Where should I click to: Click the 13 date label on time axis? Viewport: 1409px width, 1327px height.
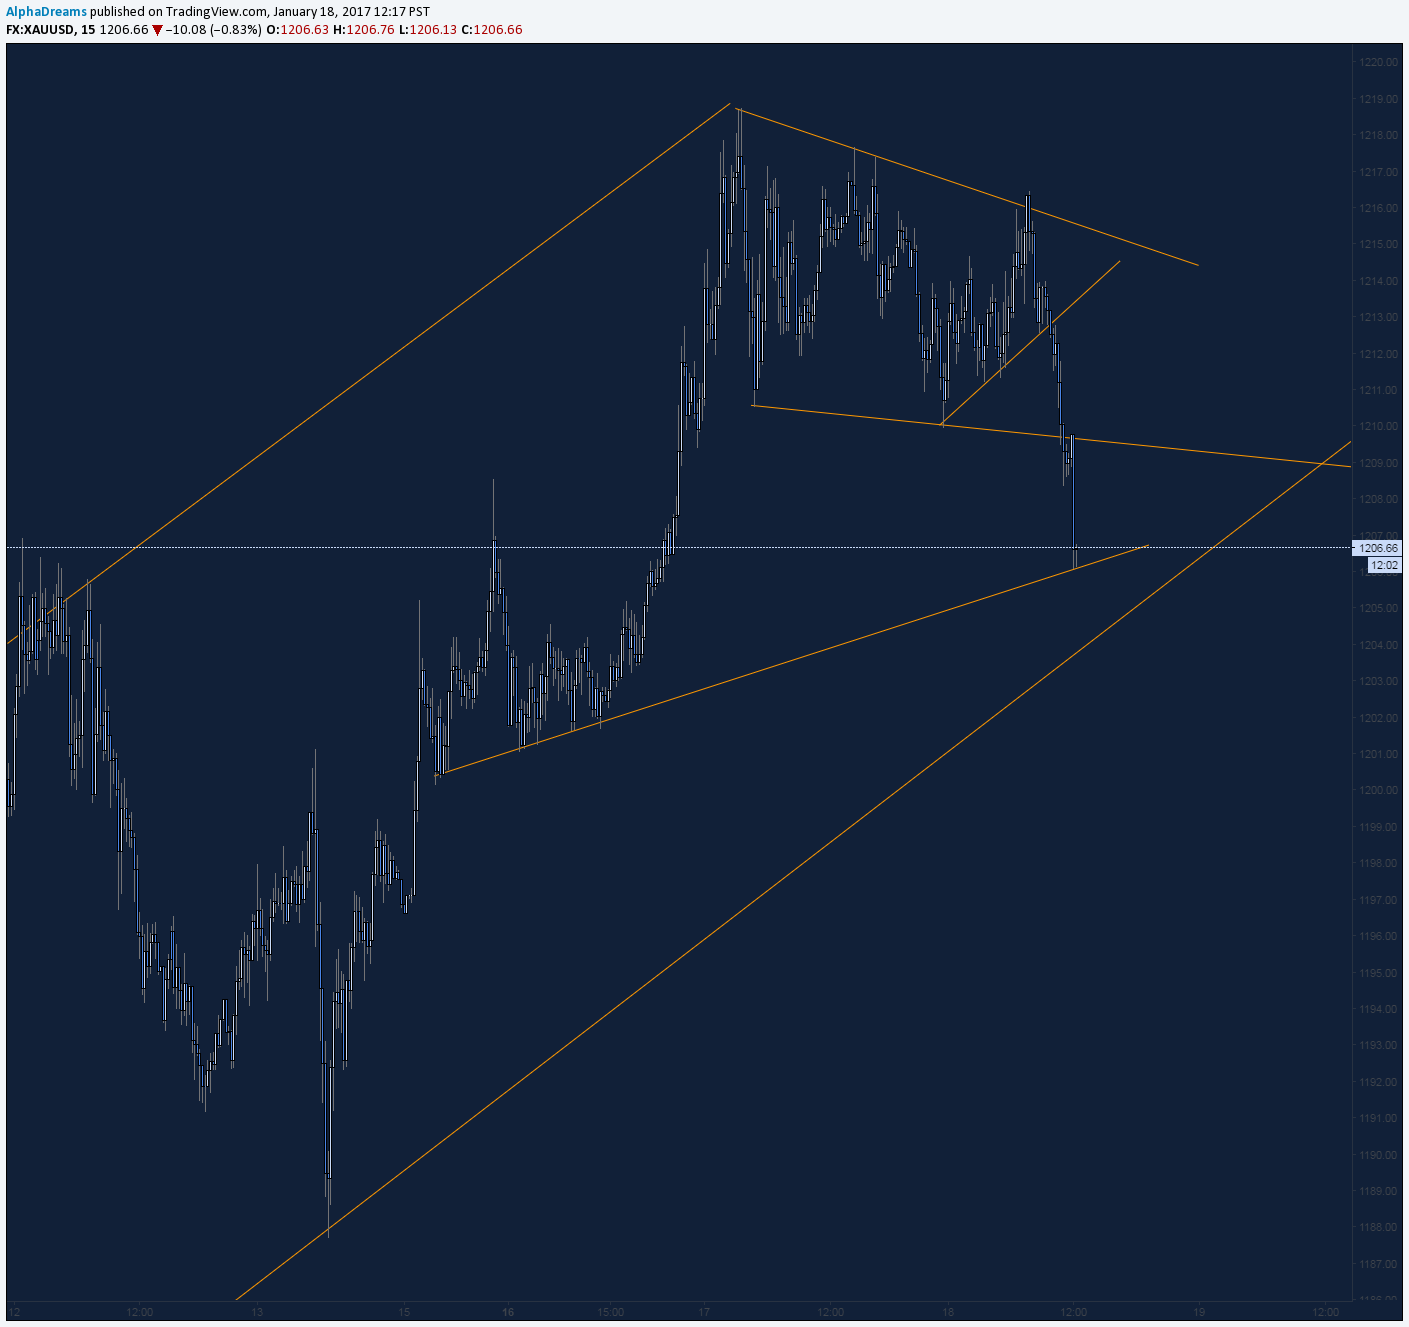257,1312
